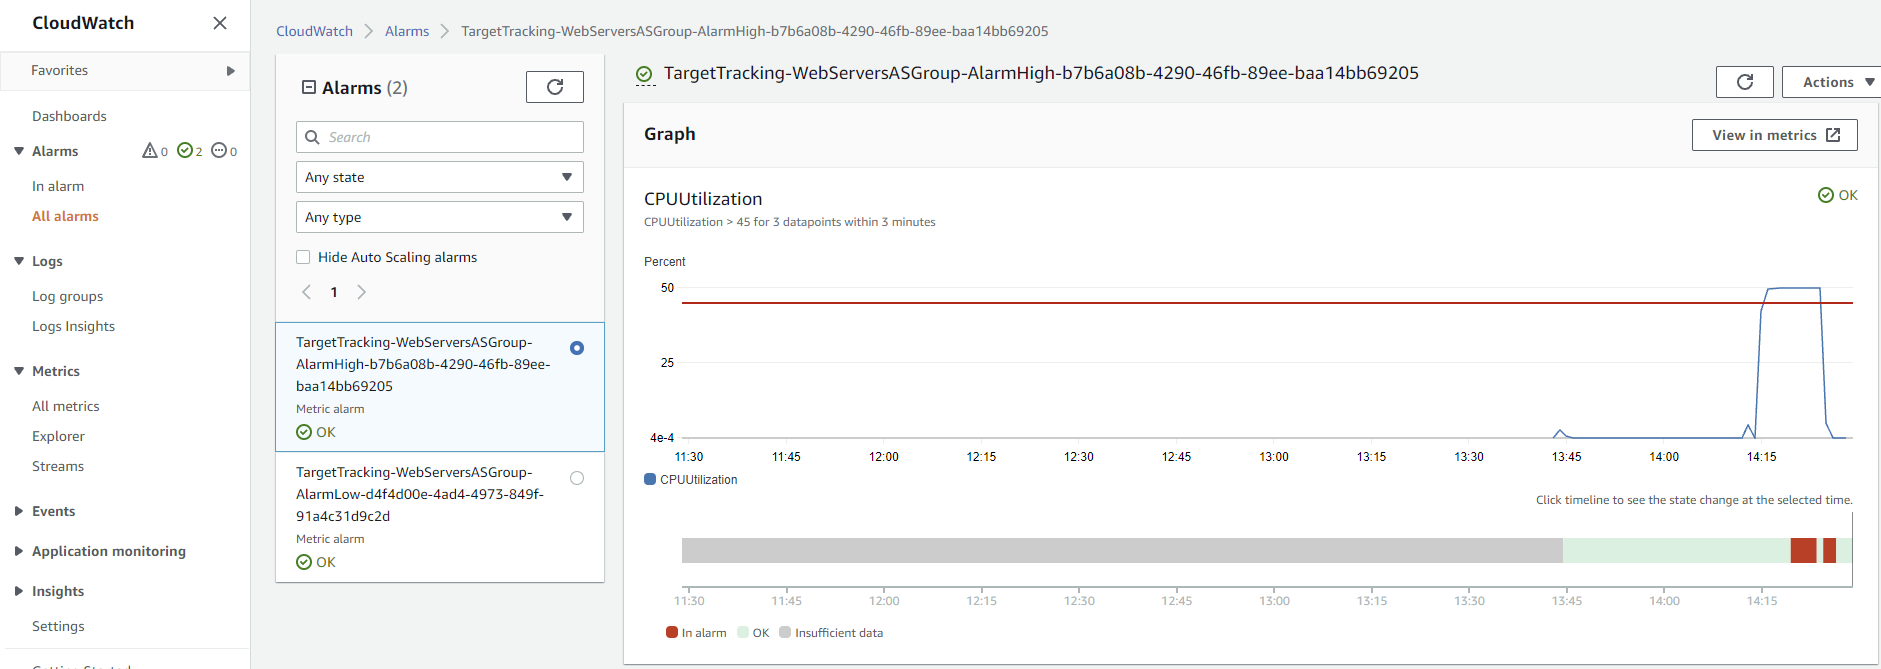The width and height of the screenshot is (1881, 669).
Task: Click Alarms breadcrumb link
Action: (407, 31)
